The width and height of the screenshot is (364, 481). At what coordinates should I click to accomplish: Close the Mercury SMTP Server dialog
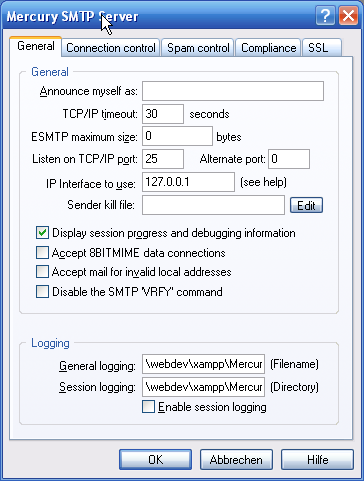(348, 16)
